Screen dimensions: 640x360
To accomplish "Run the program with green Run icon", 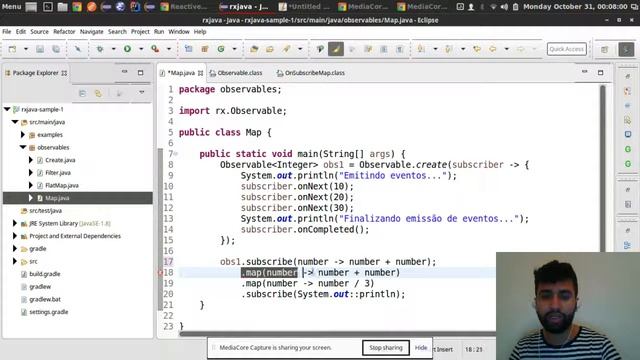I will (127, 49).
